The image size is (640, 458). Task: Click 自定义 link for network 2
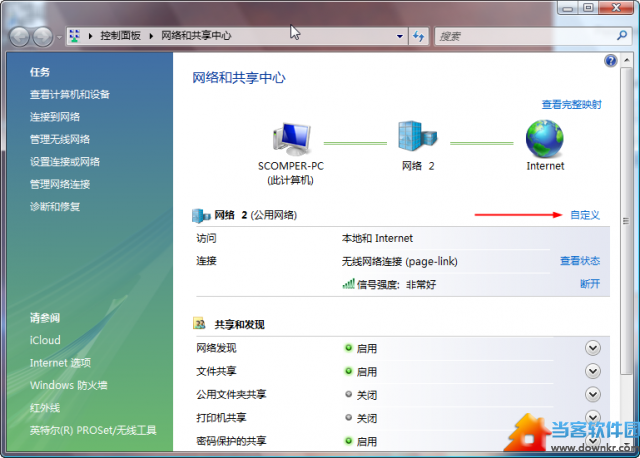(585, 215)
